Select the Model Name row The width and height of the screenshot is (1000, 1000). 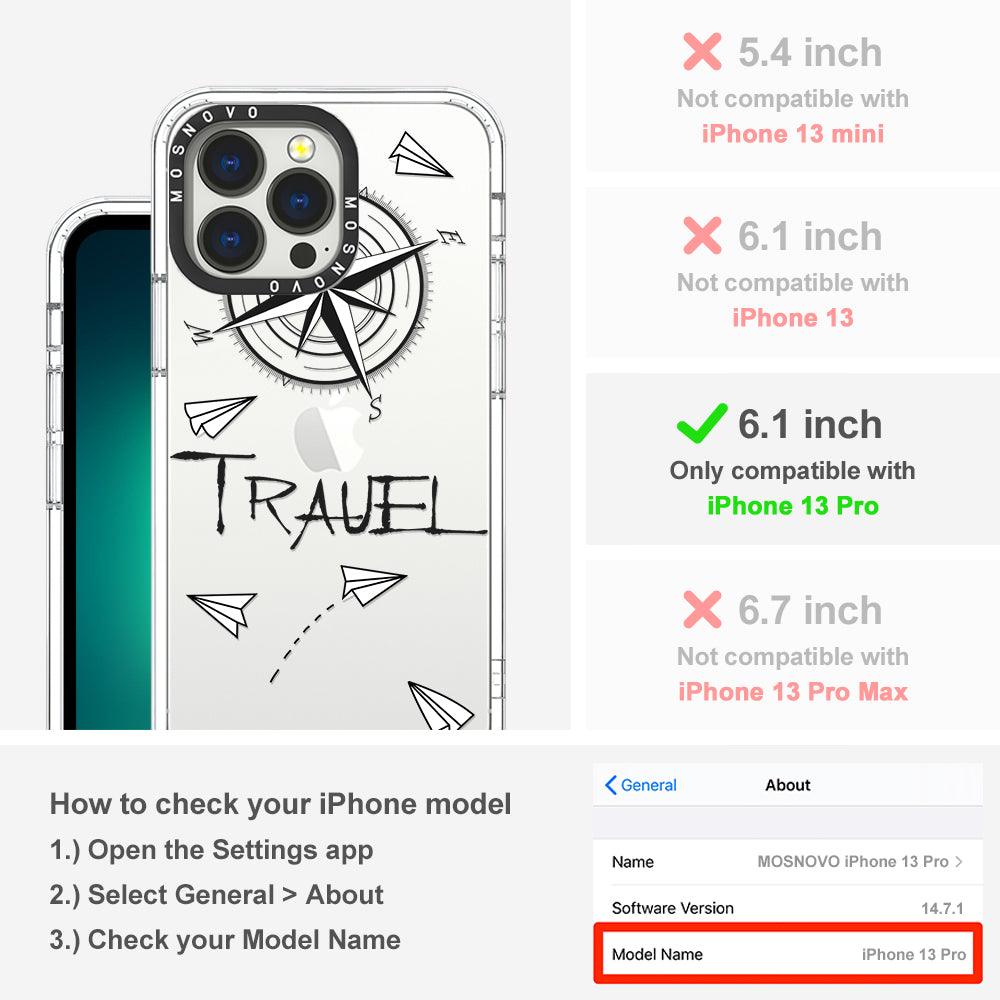(x=788, y=954)
